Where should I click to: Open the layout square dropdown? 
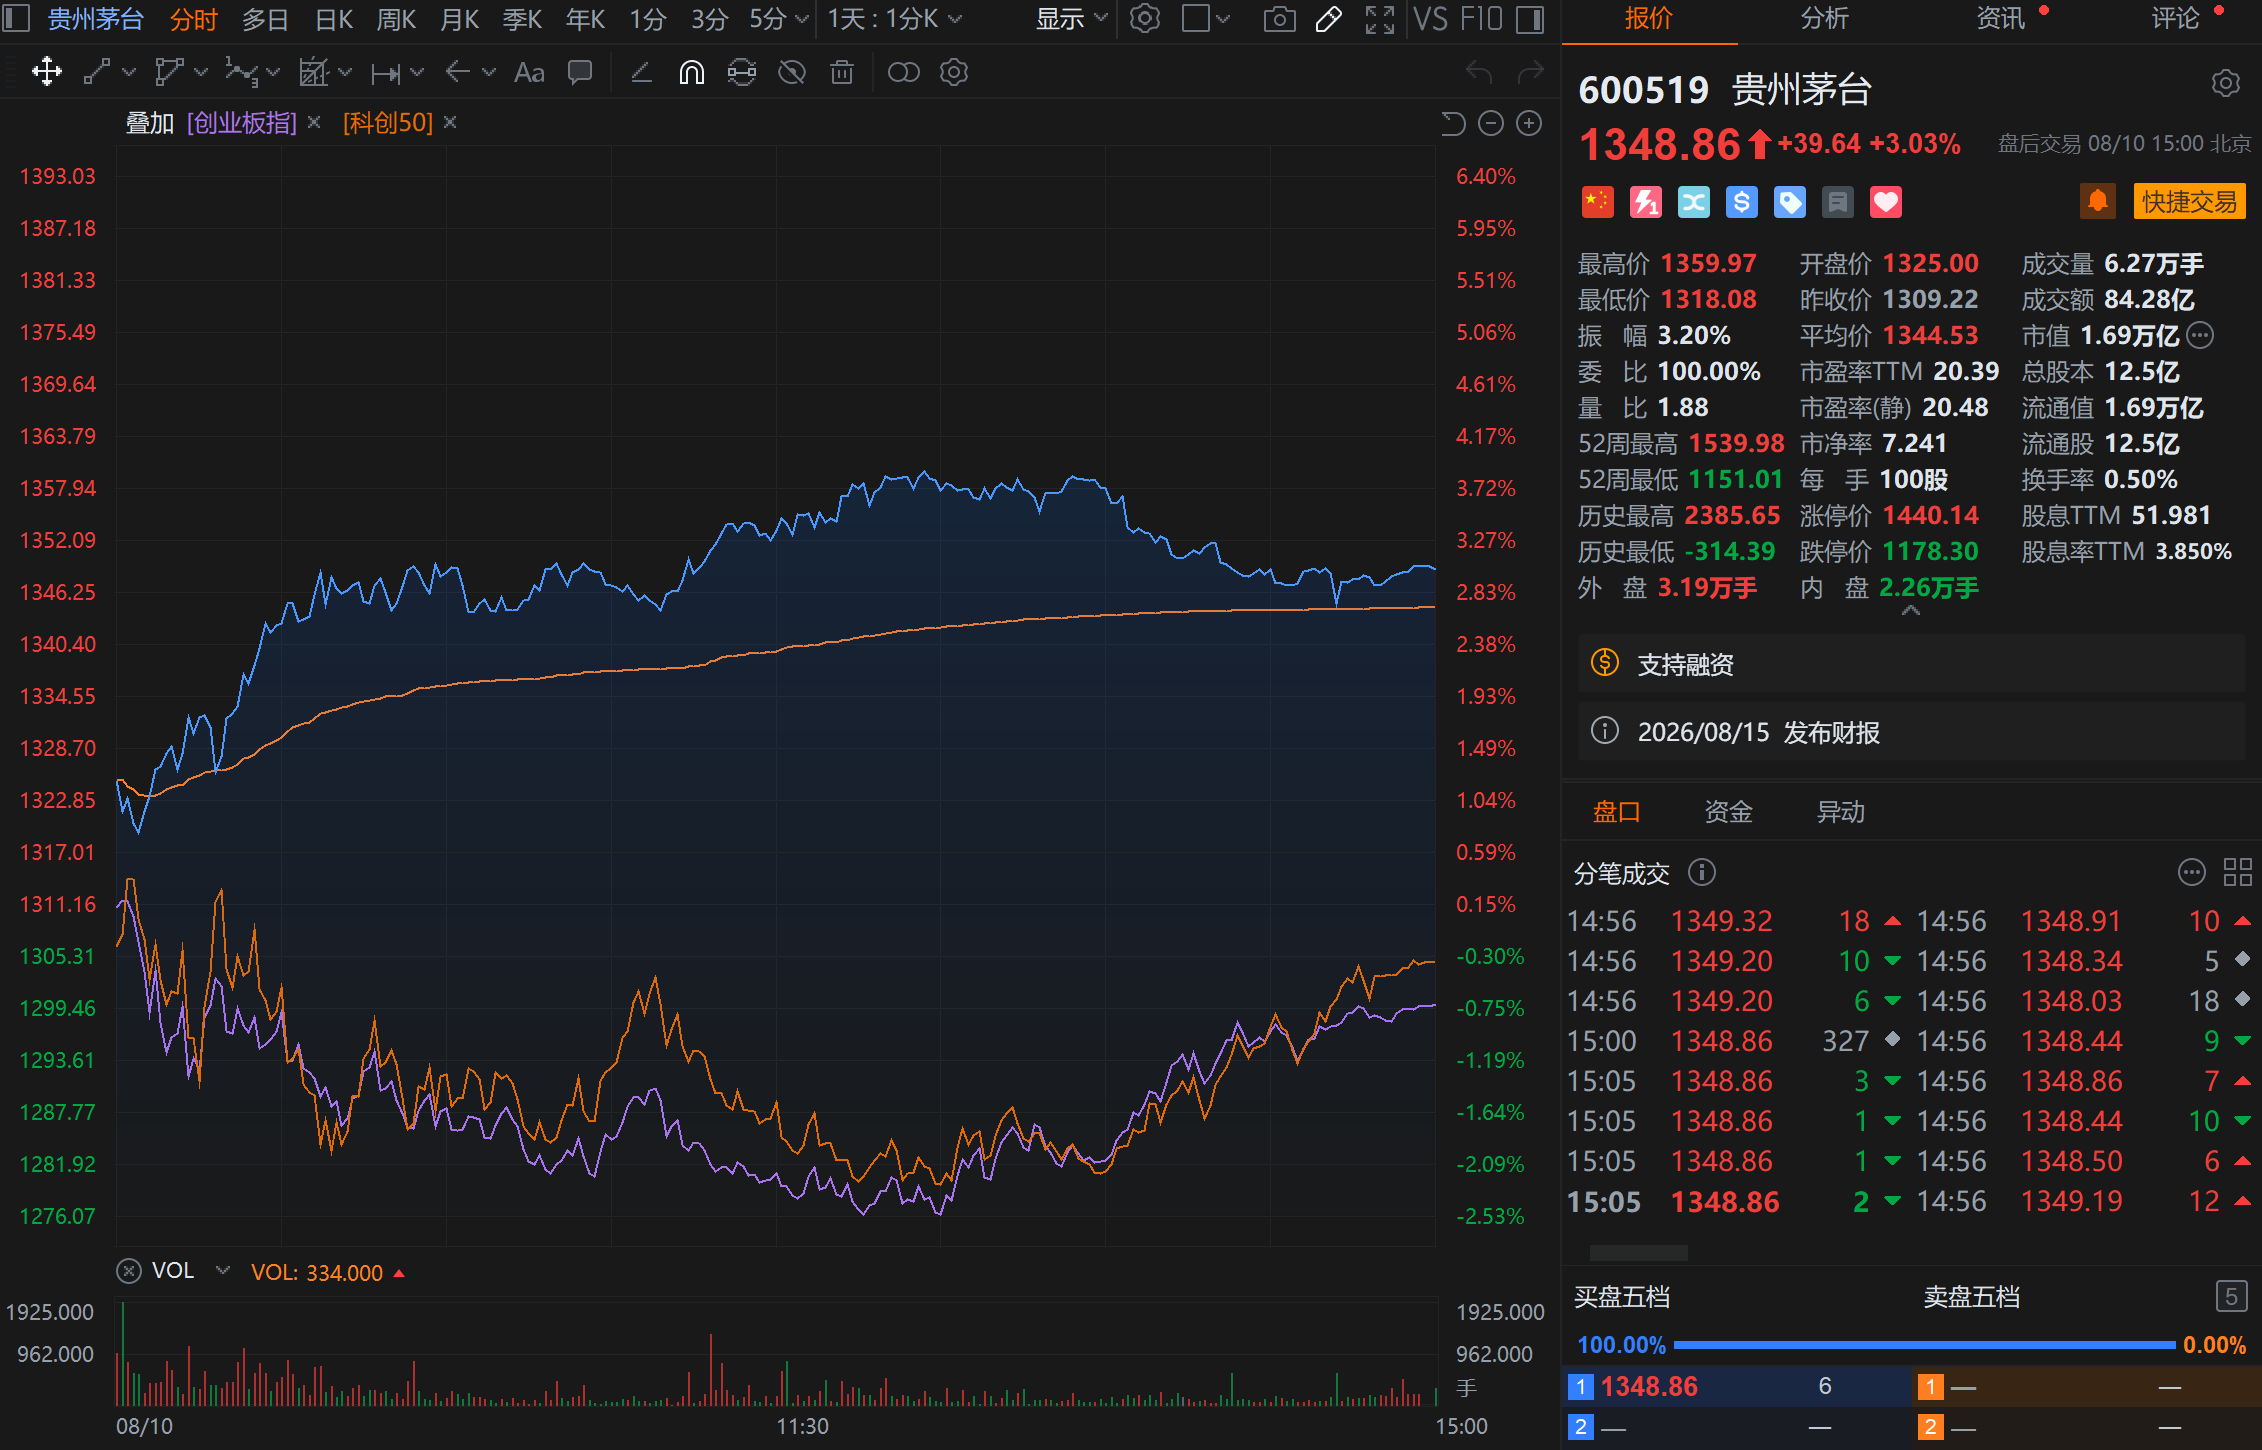tap(1205, 19)
